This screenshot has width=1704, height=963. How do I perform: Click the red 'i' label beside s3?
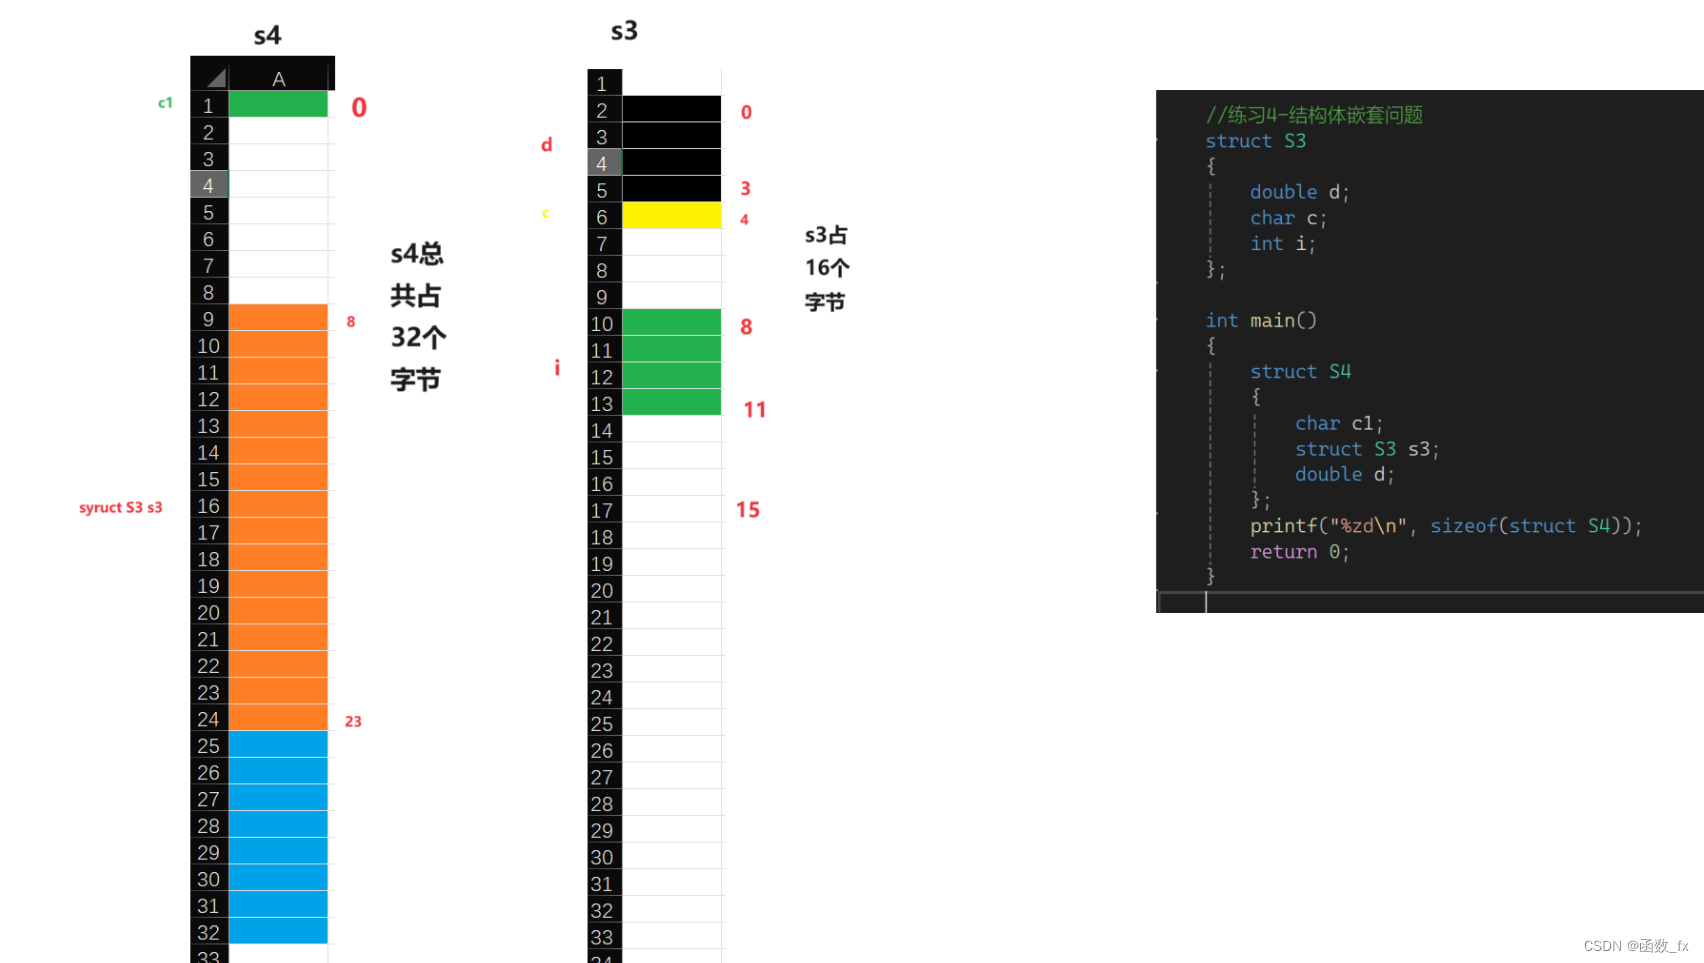coord(557,368)
